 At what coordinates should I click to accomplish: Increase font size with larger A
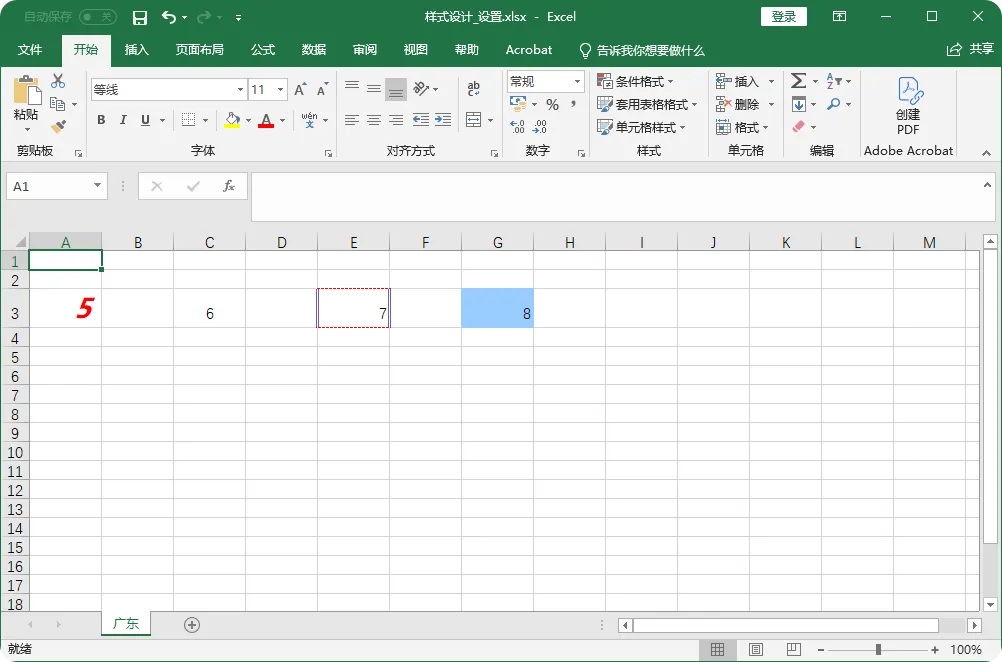300,89
